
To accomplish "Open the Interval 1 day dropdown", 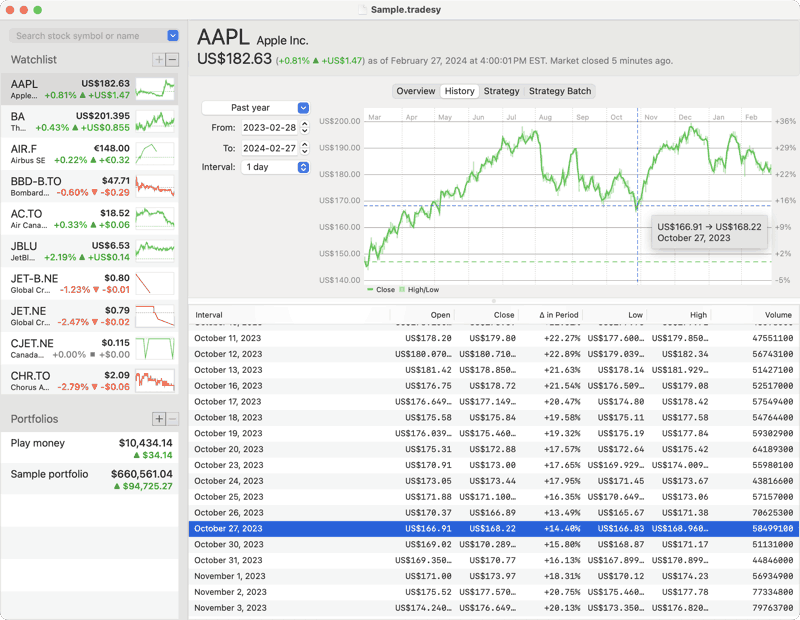I will point(275,167).
